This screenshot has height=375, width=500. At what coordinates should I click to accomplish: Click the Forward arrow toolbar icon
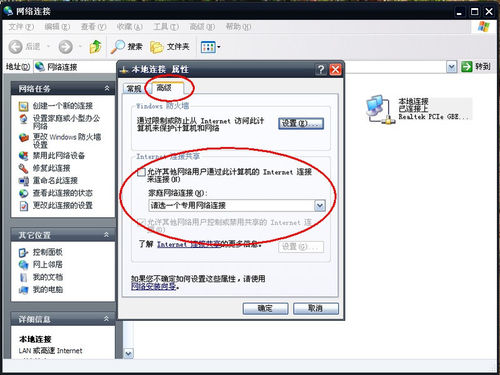pos(65,47)
